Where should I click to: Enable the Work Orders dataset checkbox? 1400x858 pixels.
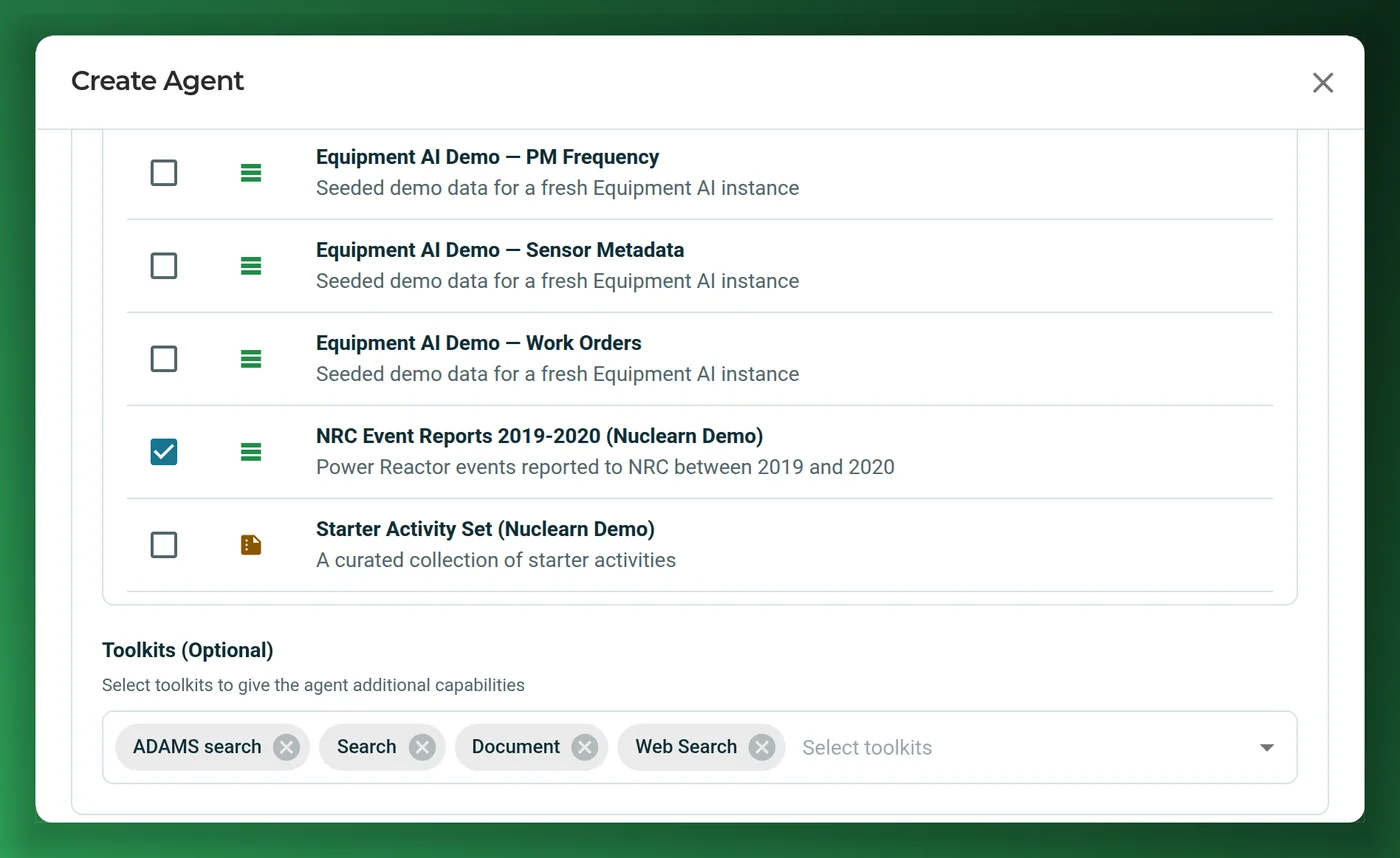coord(164,359)
